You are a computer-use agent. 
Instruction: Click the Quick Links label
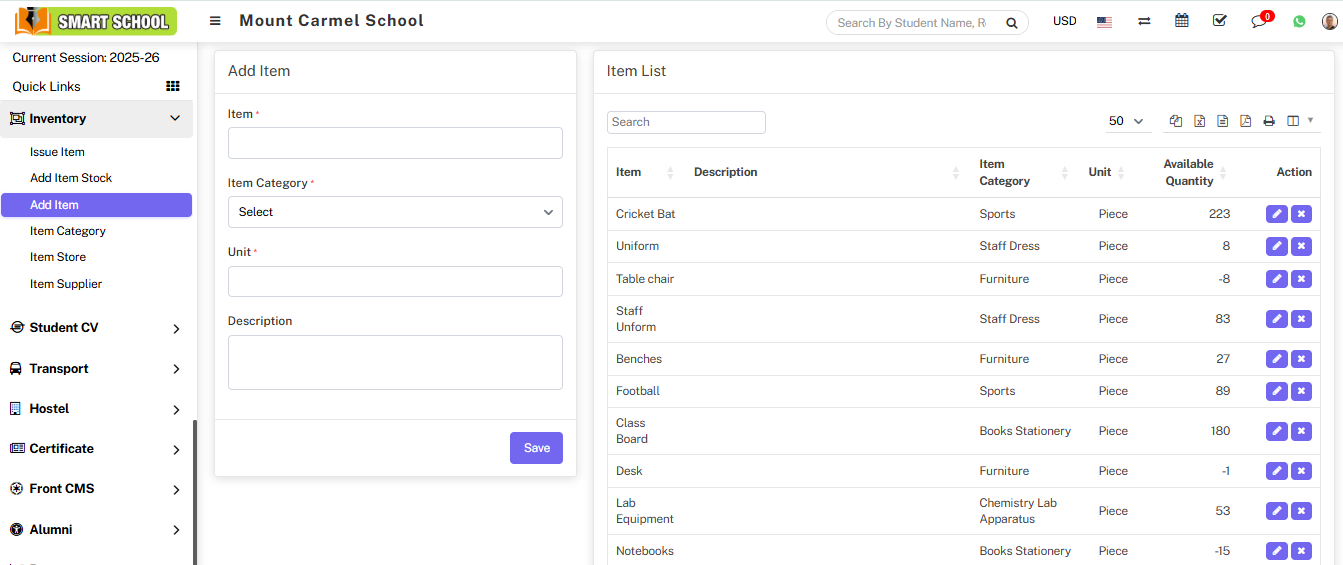coord(46,86)
